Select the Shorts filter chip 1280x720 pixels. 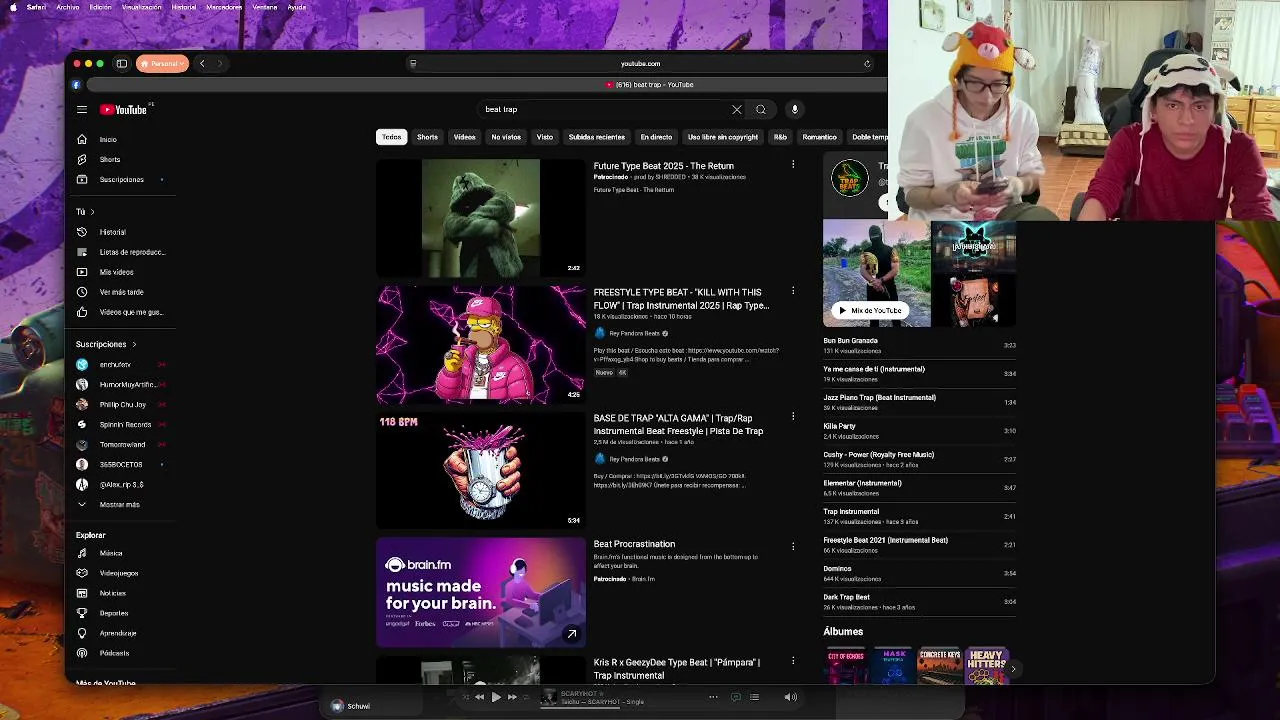point(427,137)
